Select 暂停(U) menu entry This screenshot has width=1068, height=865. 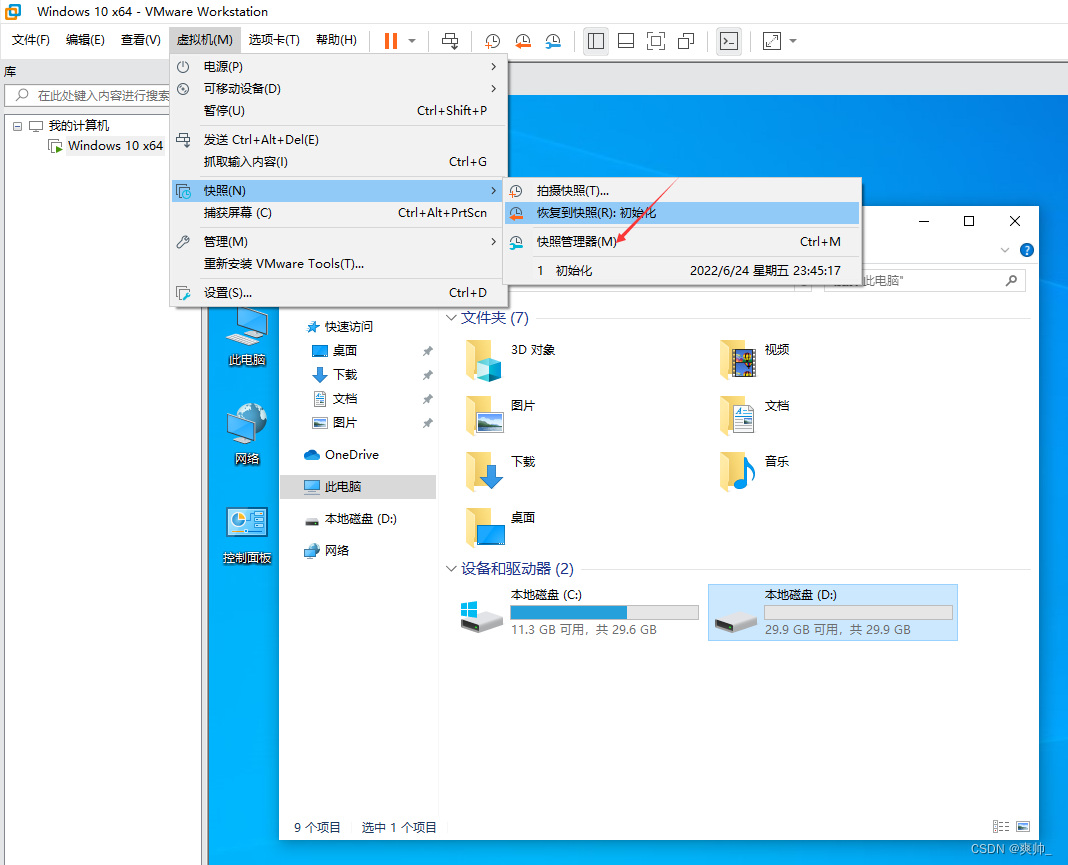(x=339, y=110)
